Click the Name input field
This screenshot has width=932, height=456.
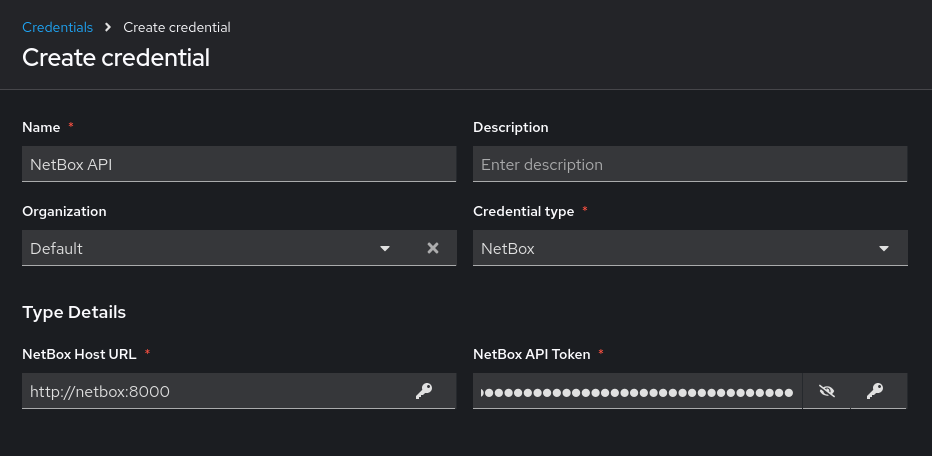[239, 164]
